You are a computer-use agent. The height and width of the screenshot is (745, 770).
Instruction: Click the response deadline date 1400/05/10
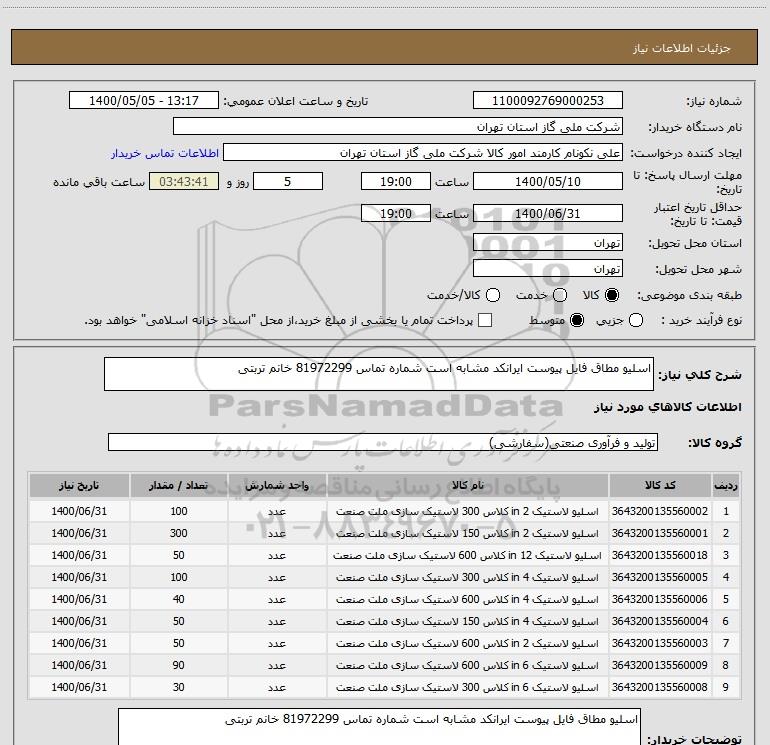coord(548,181)
